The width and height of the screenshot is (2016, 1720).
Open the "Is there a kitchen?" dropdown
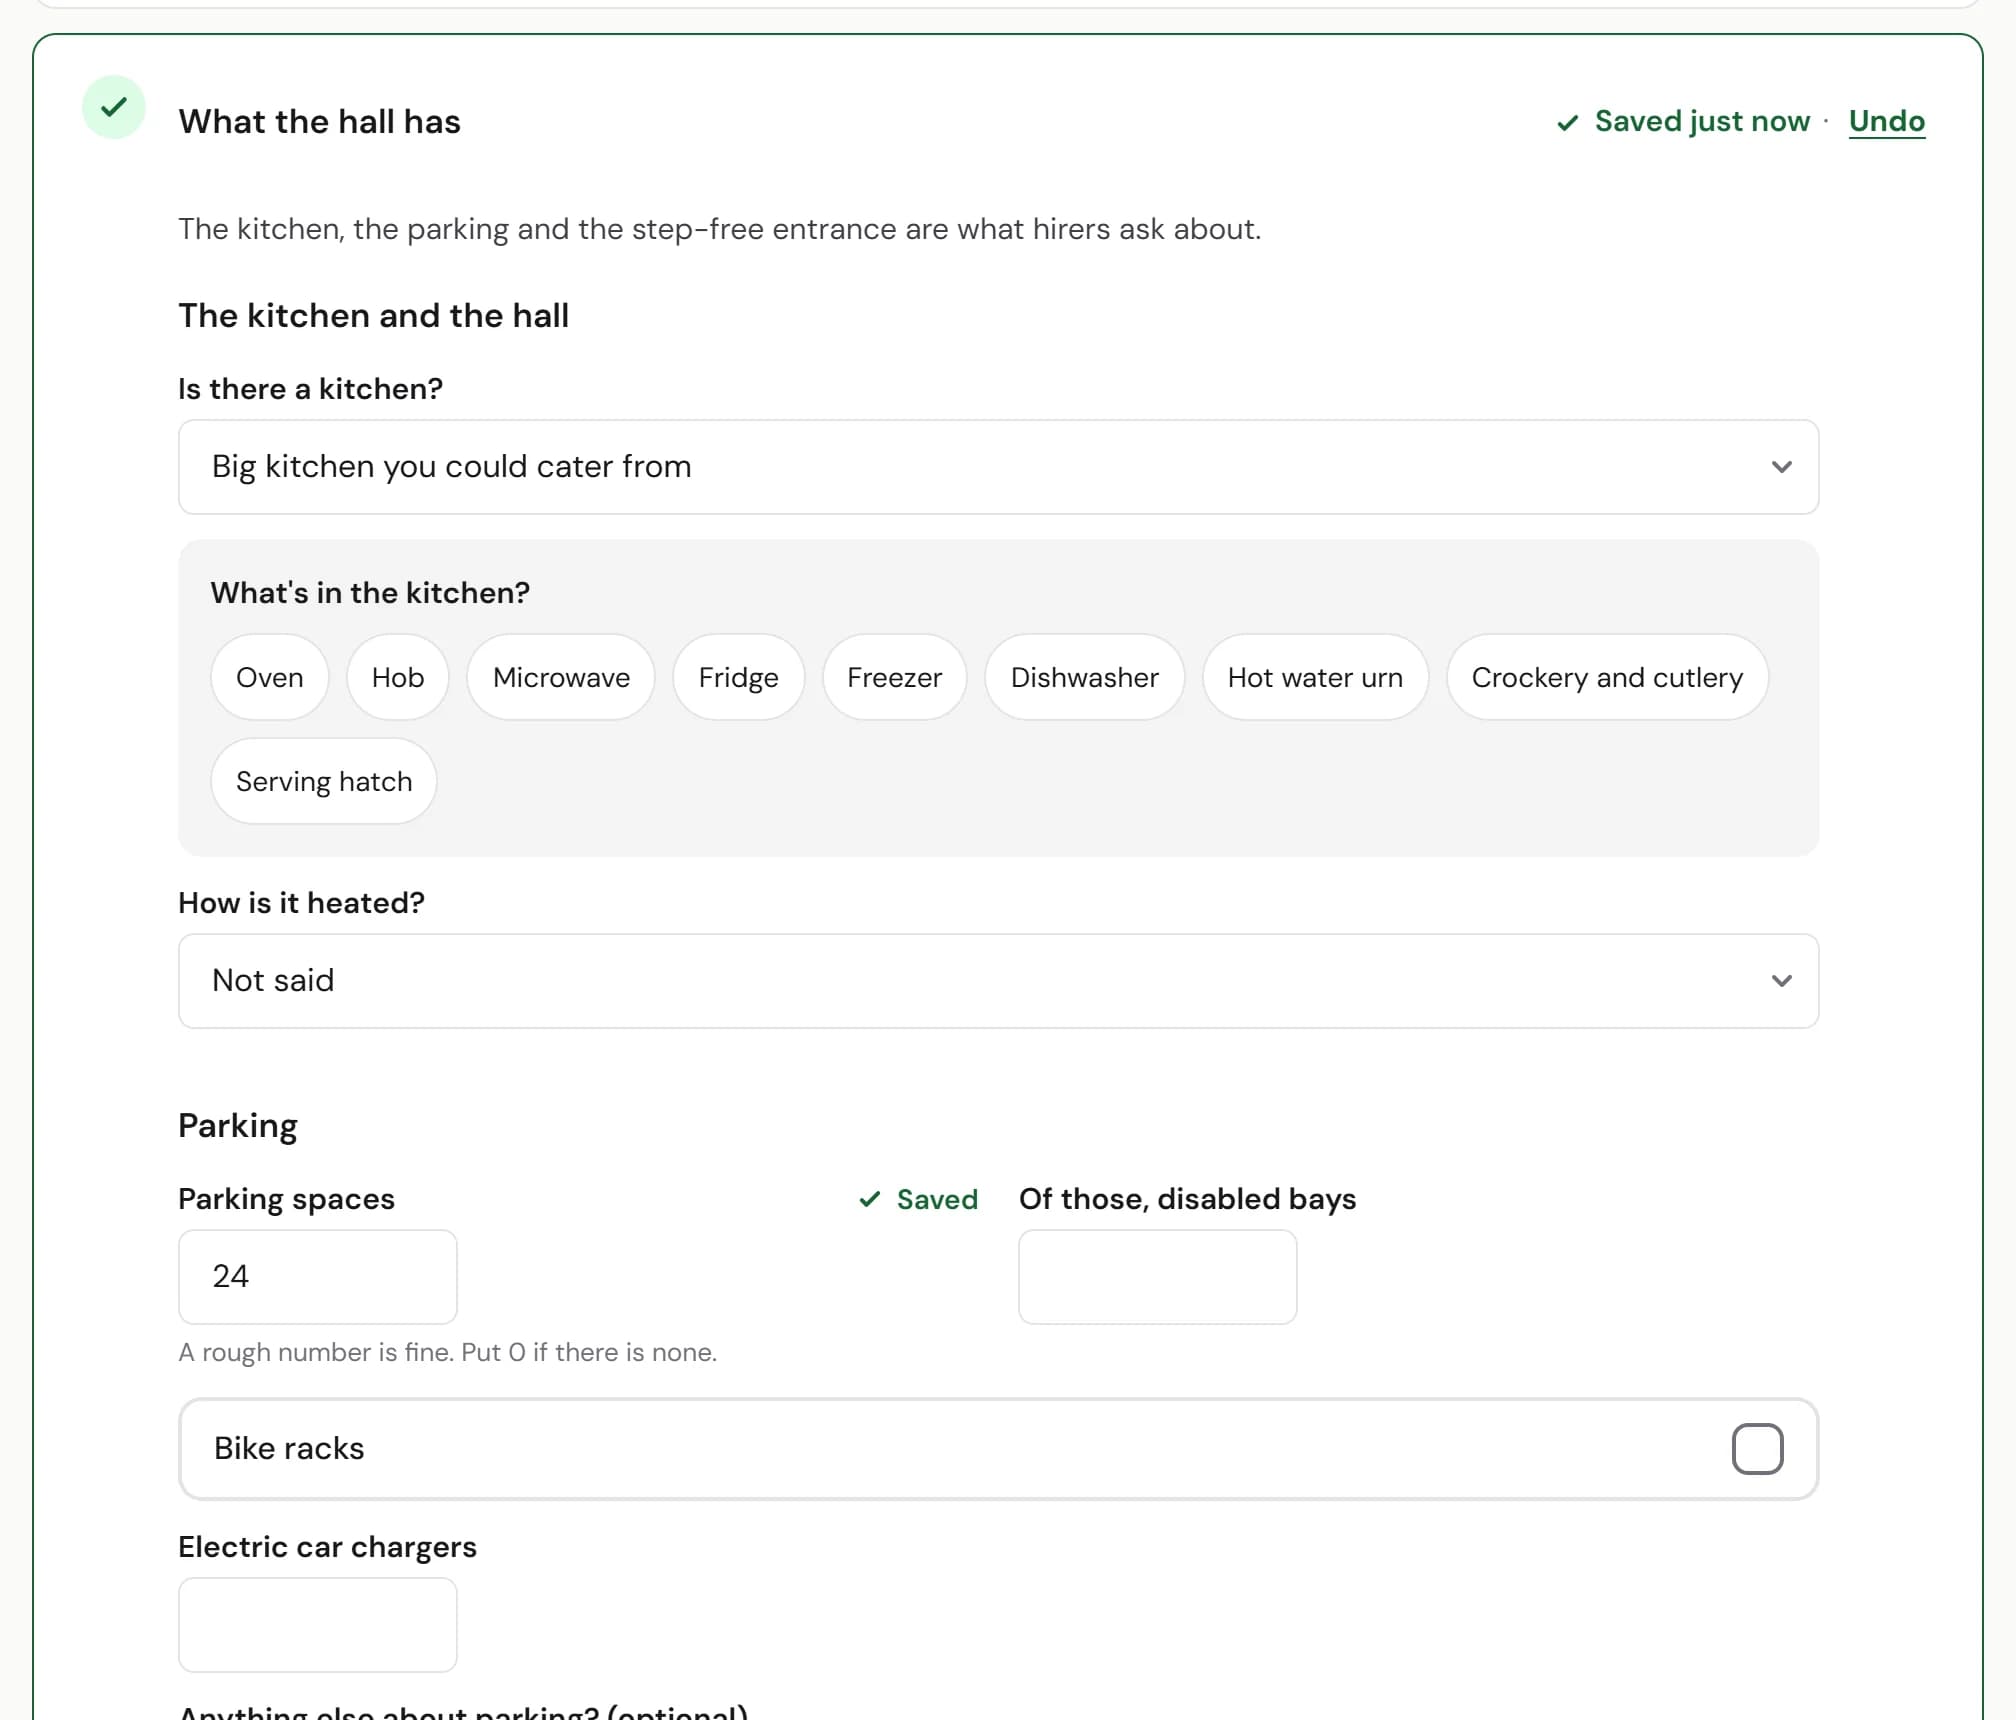coord(998,467)
